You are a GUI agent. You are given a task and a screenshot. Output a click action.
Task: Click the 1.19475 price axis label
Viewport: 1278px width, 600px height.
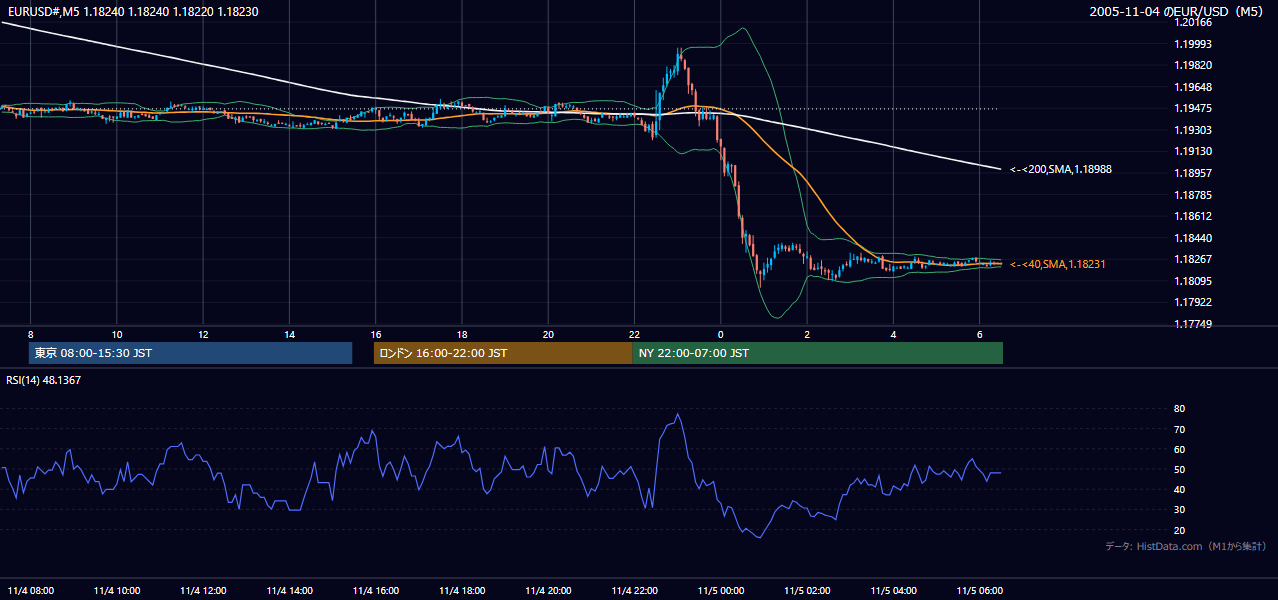tap(1191, 108)
